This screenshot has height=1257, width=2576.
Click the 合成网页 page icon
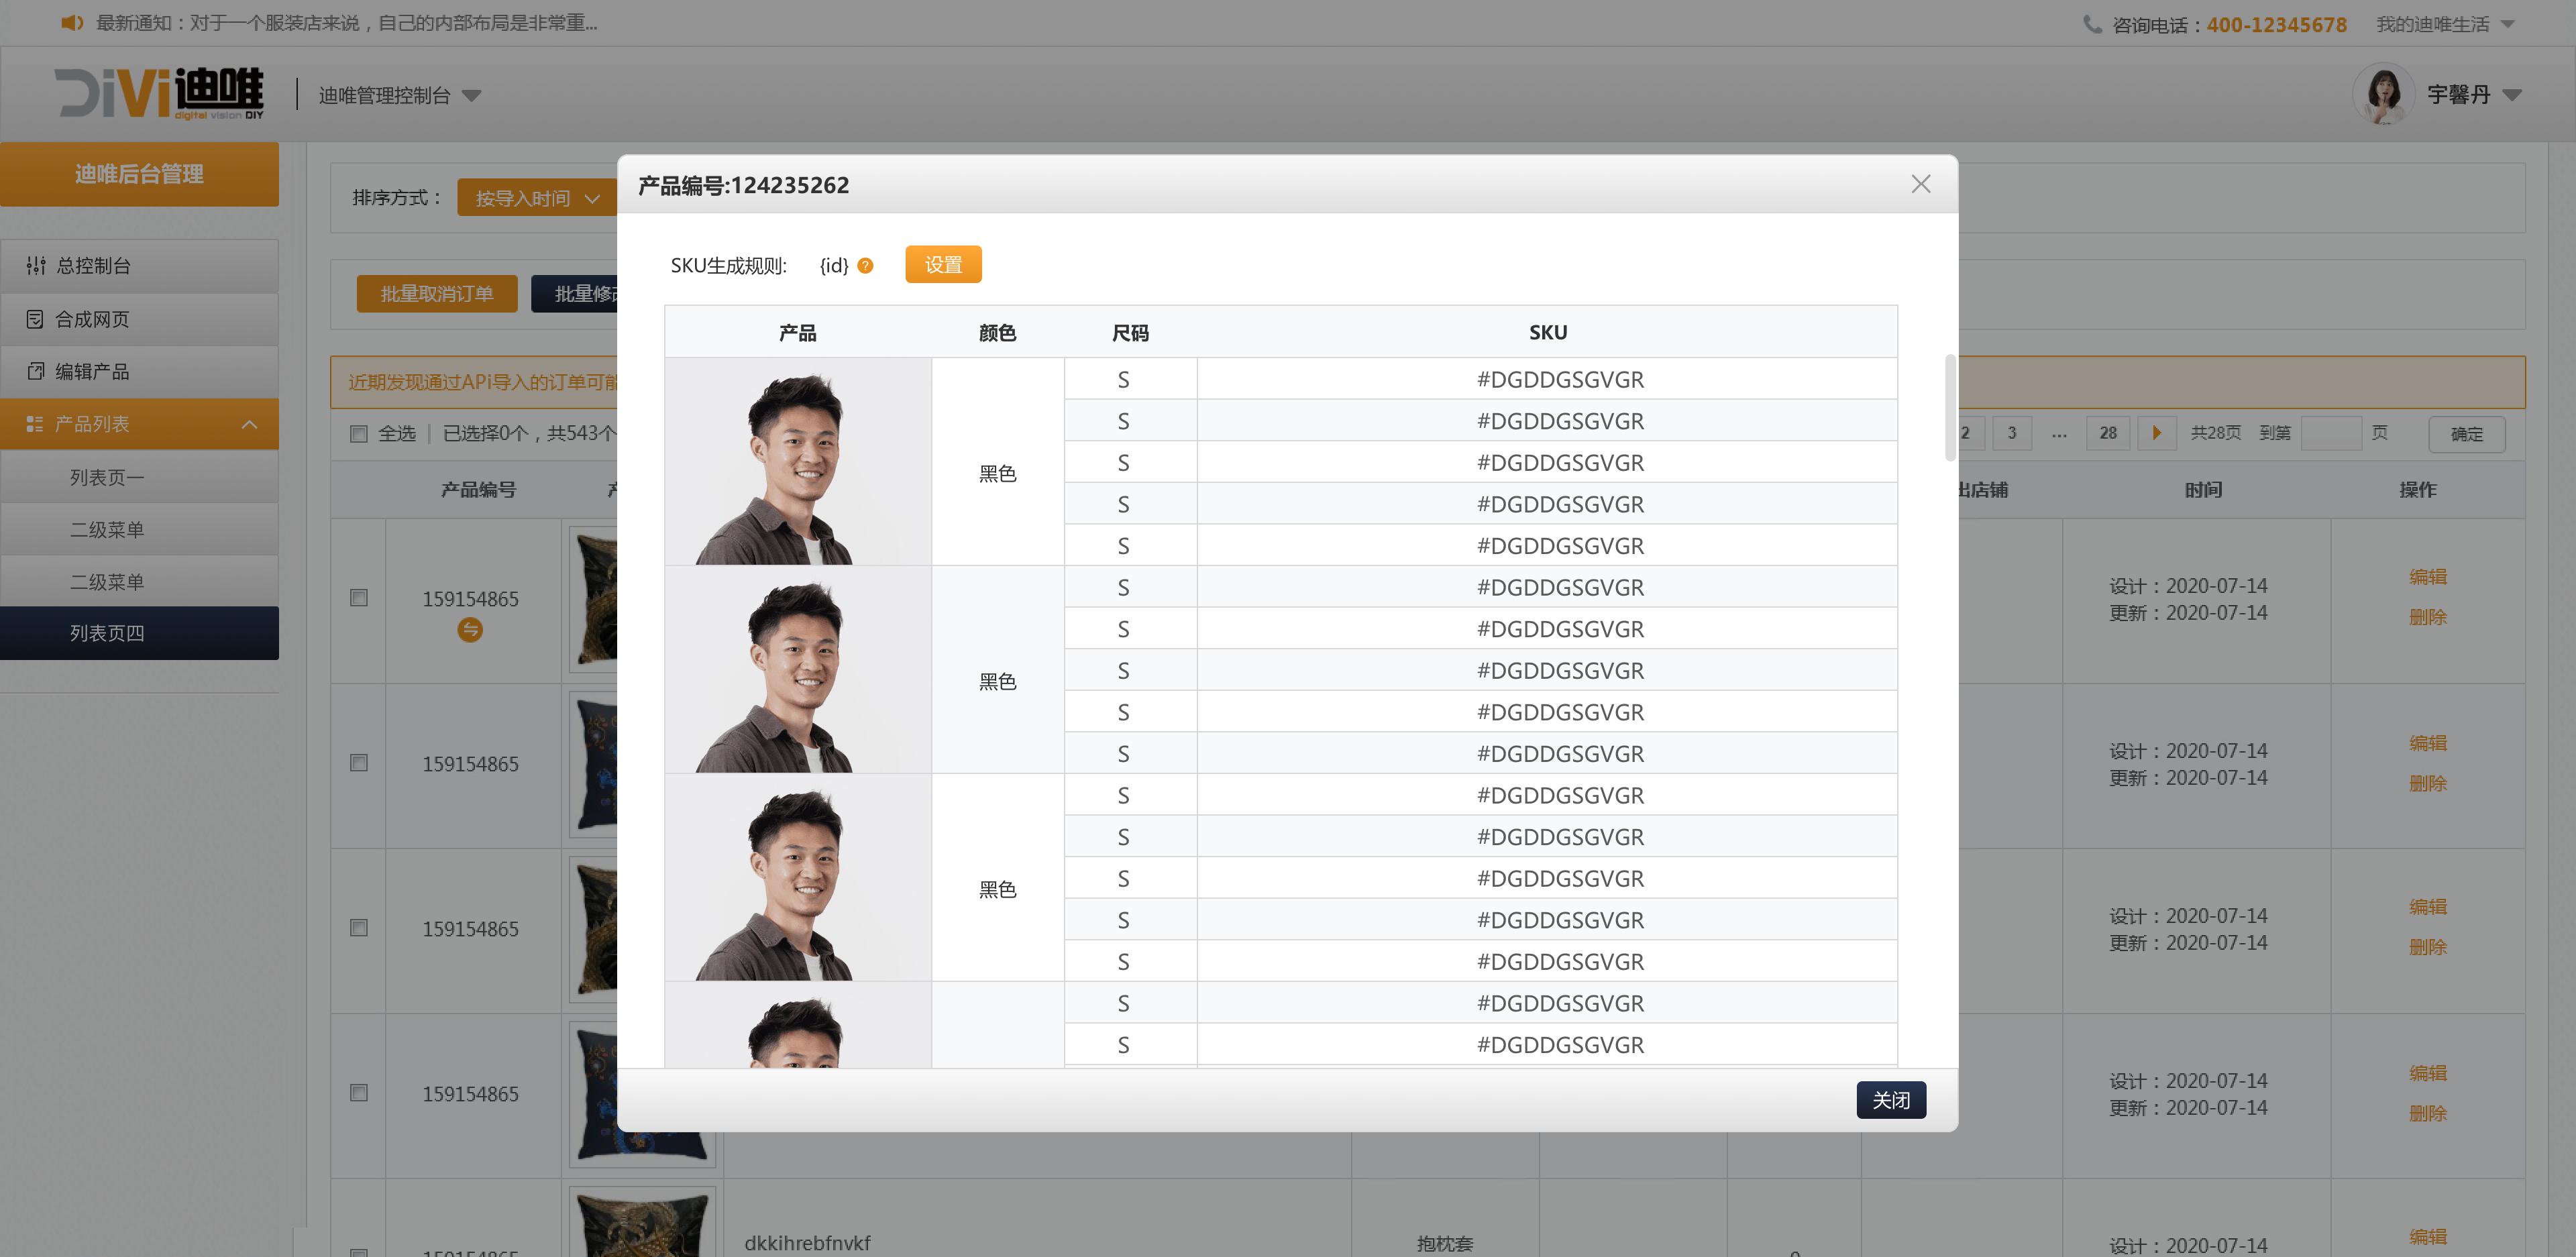point(35,319)
